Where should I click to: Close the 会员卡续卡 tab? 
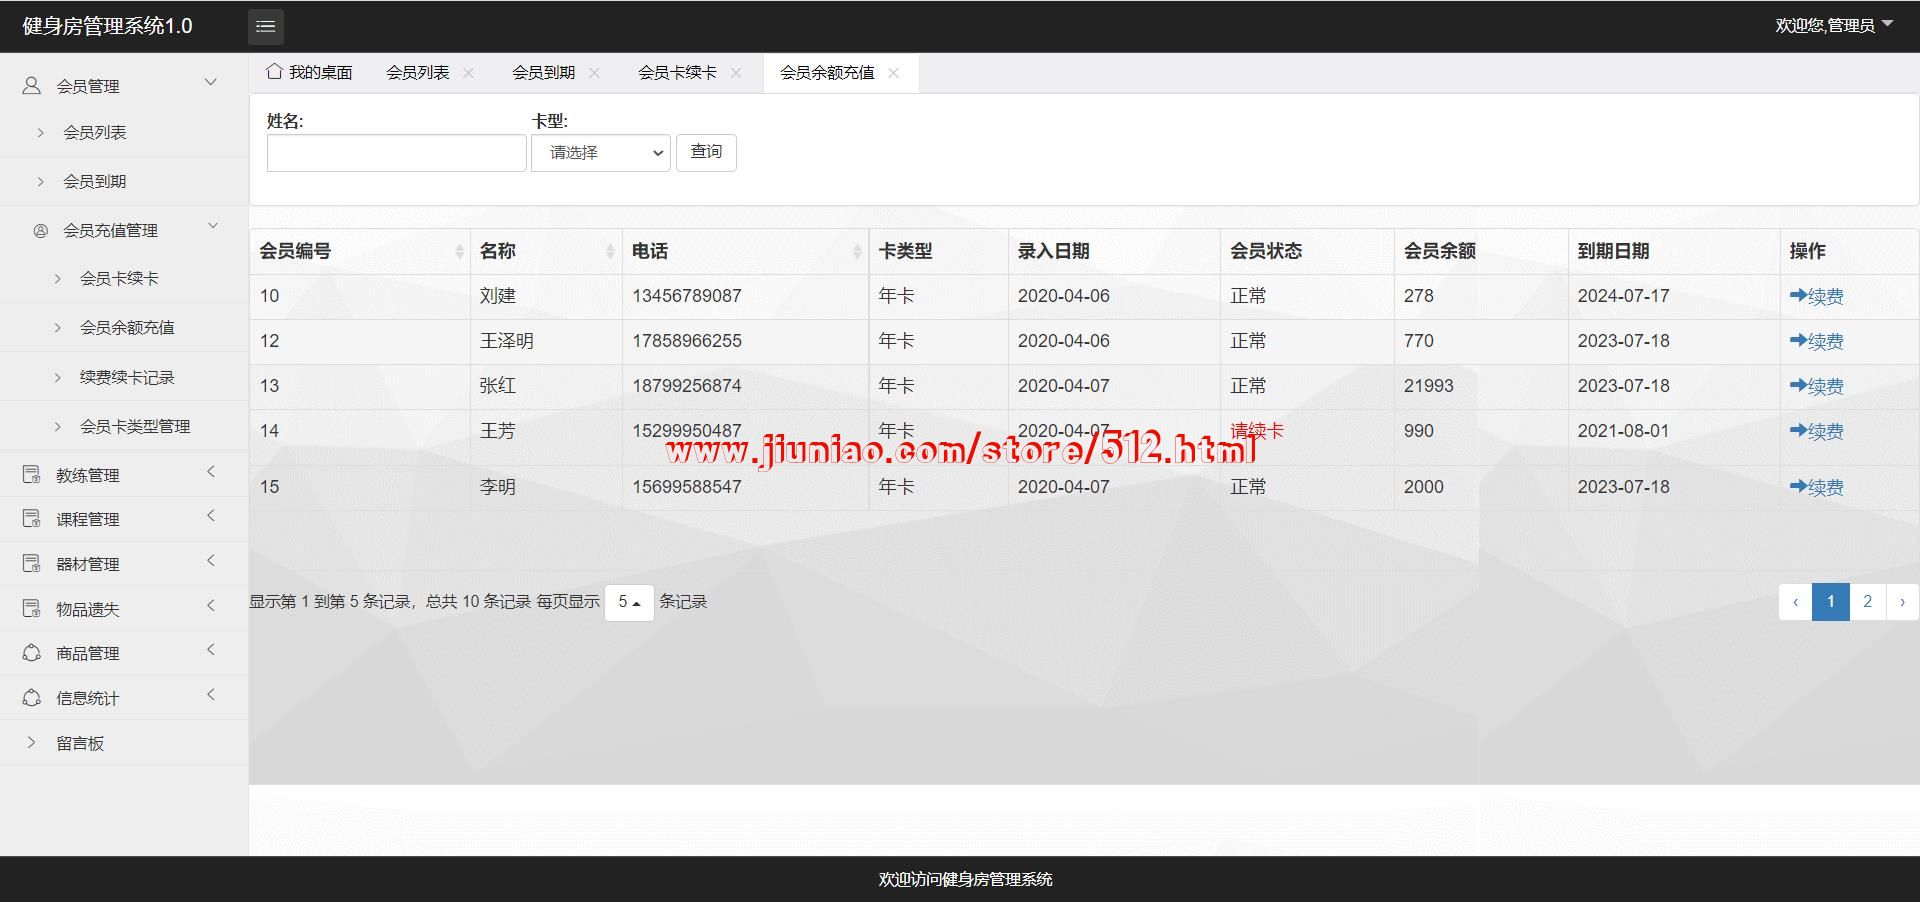(x=736, y=73)
